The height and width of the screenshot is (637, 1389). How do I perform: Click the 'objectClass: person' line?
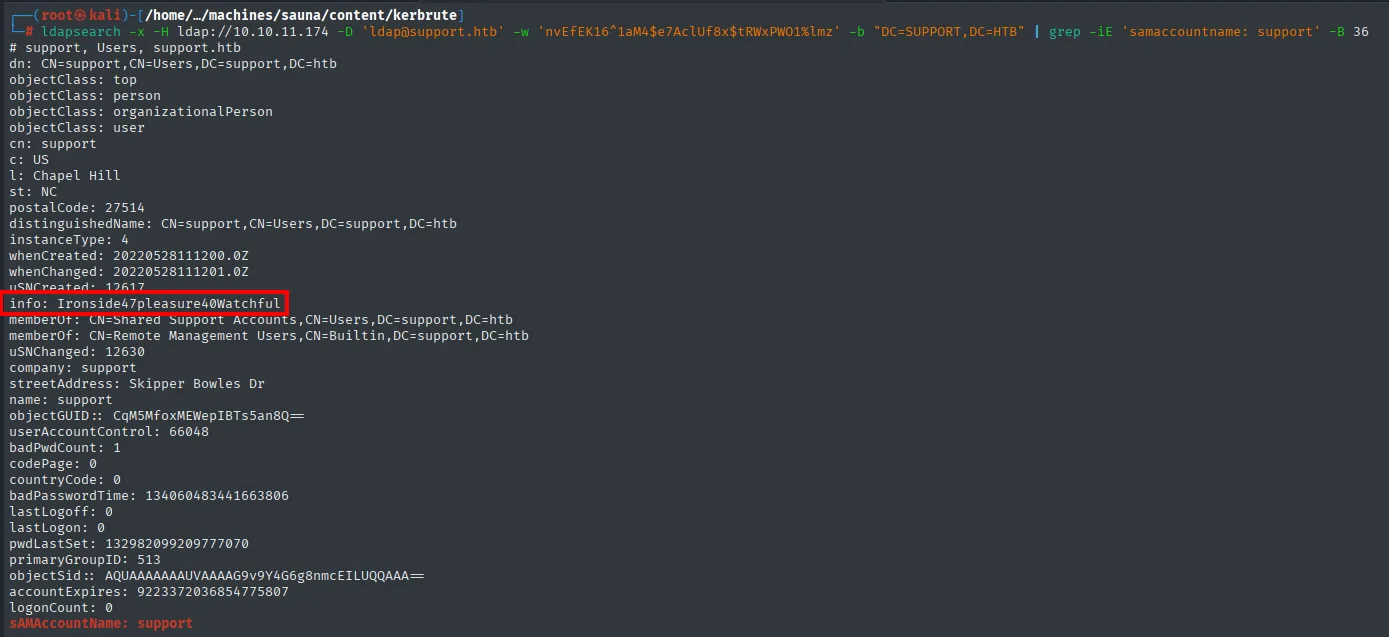pyautogui.click(x=85, y=96)
